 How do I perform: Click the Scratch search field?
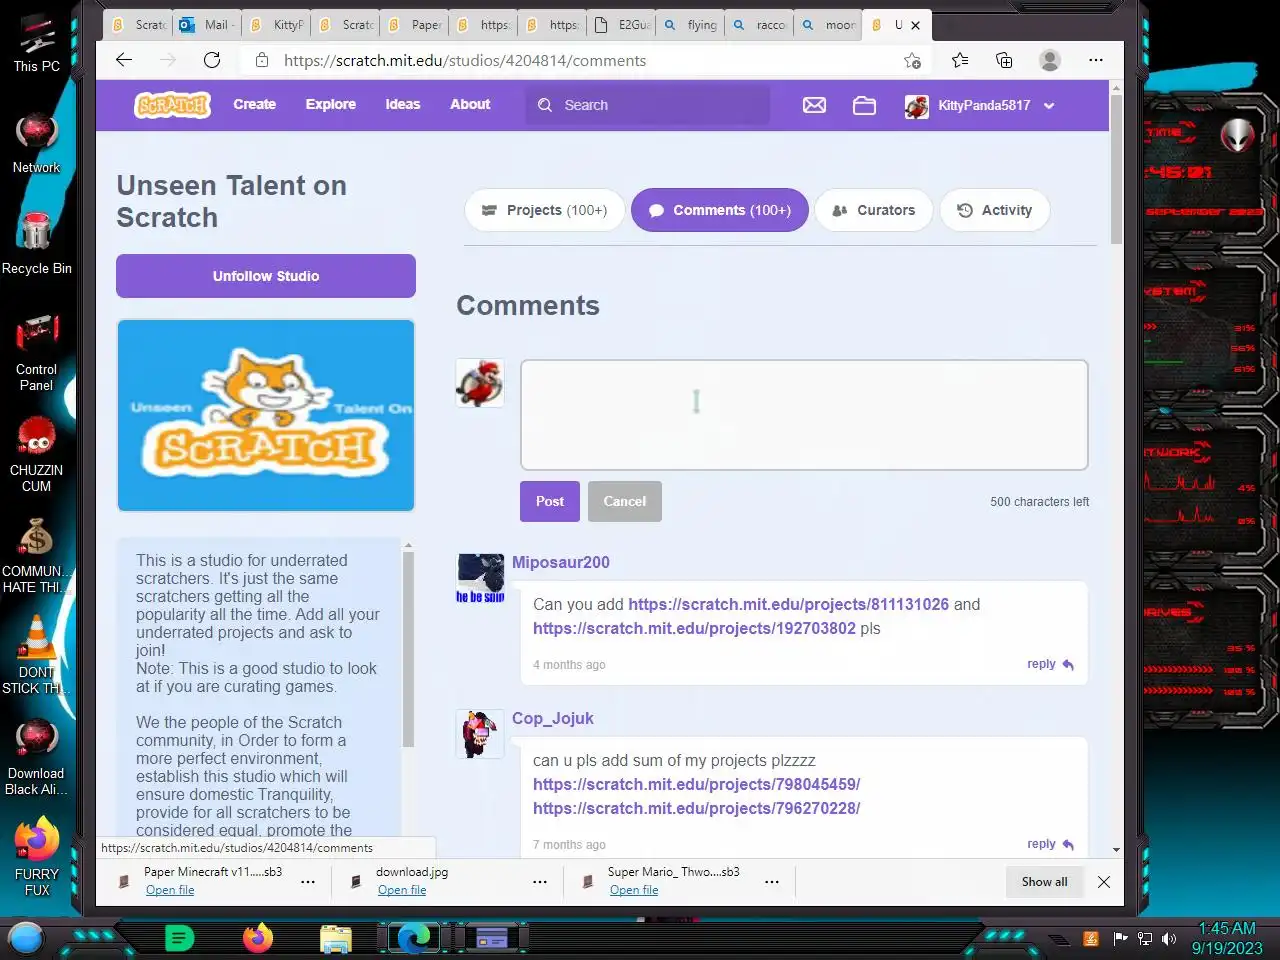click(x=648, y=105)
